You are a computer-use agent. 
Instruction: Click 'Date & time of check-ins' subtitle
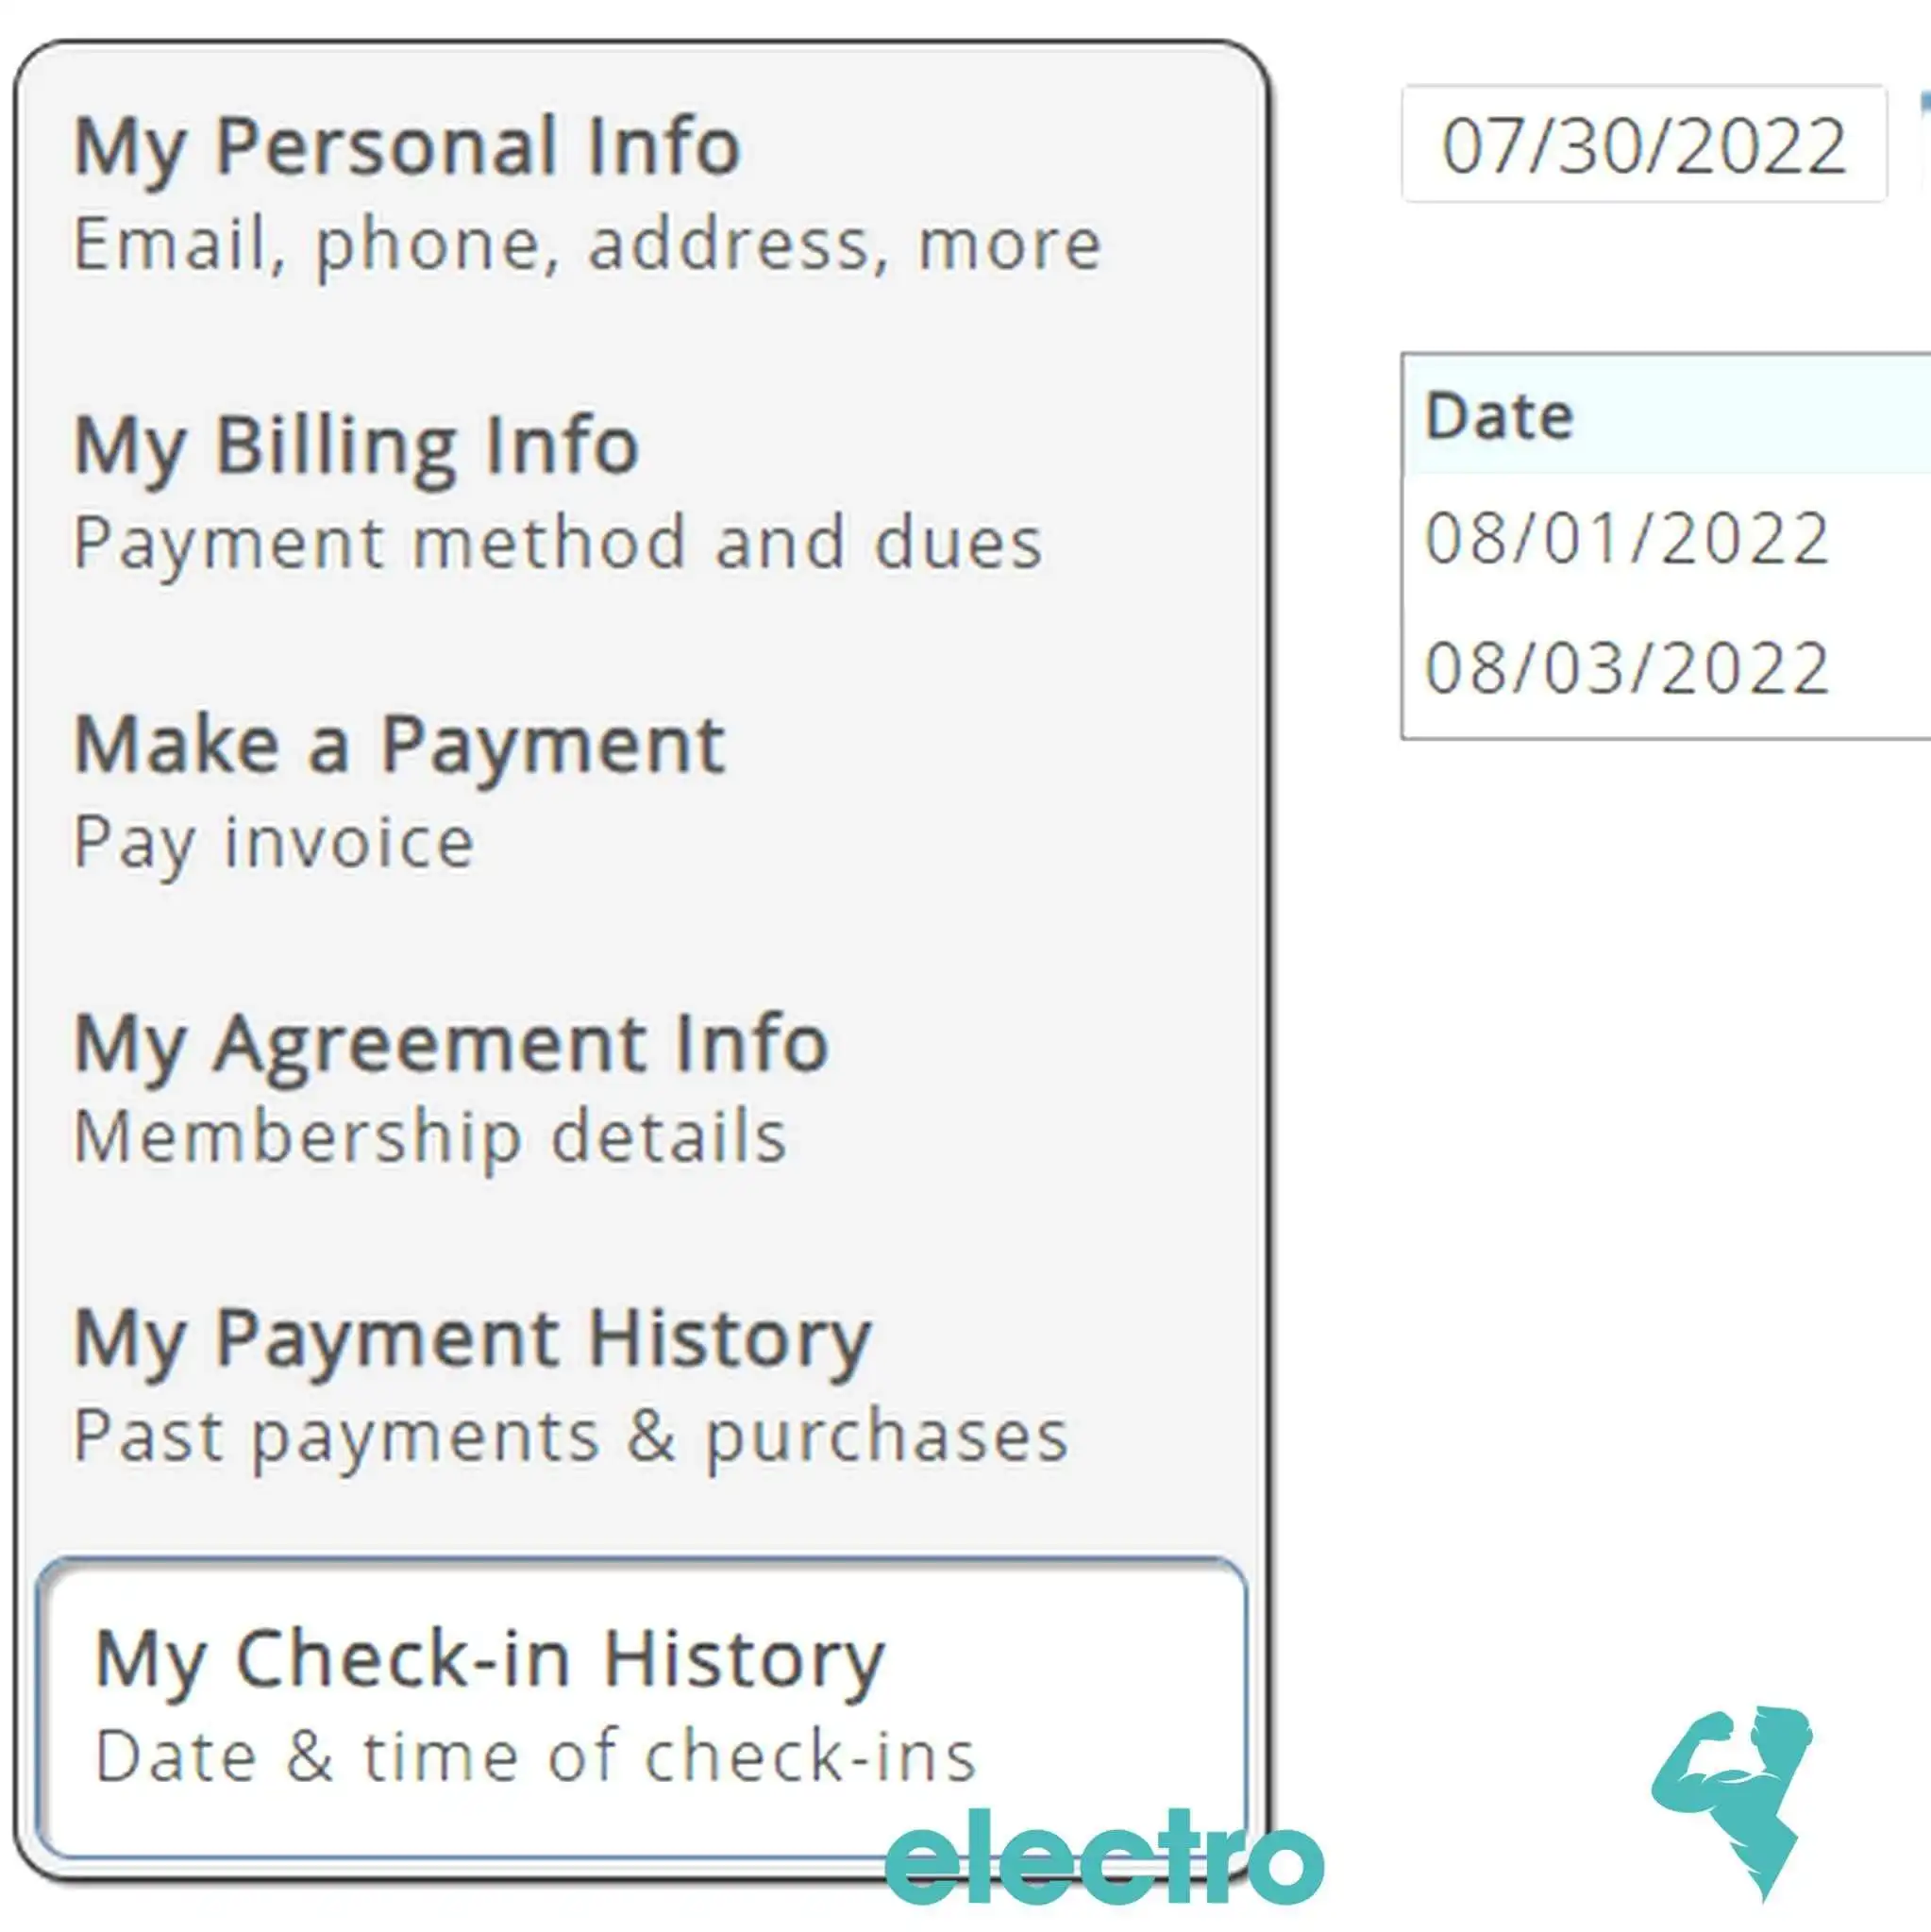[x=535, y=1757]
